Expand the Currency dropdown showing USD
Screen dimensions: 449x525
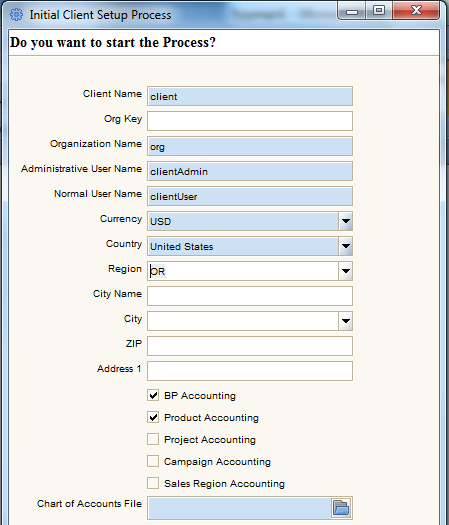click(346, 221)
